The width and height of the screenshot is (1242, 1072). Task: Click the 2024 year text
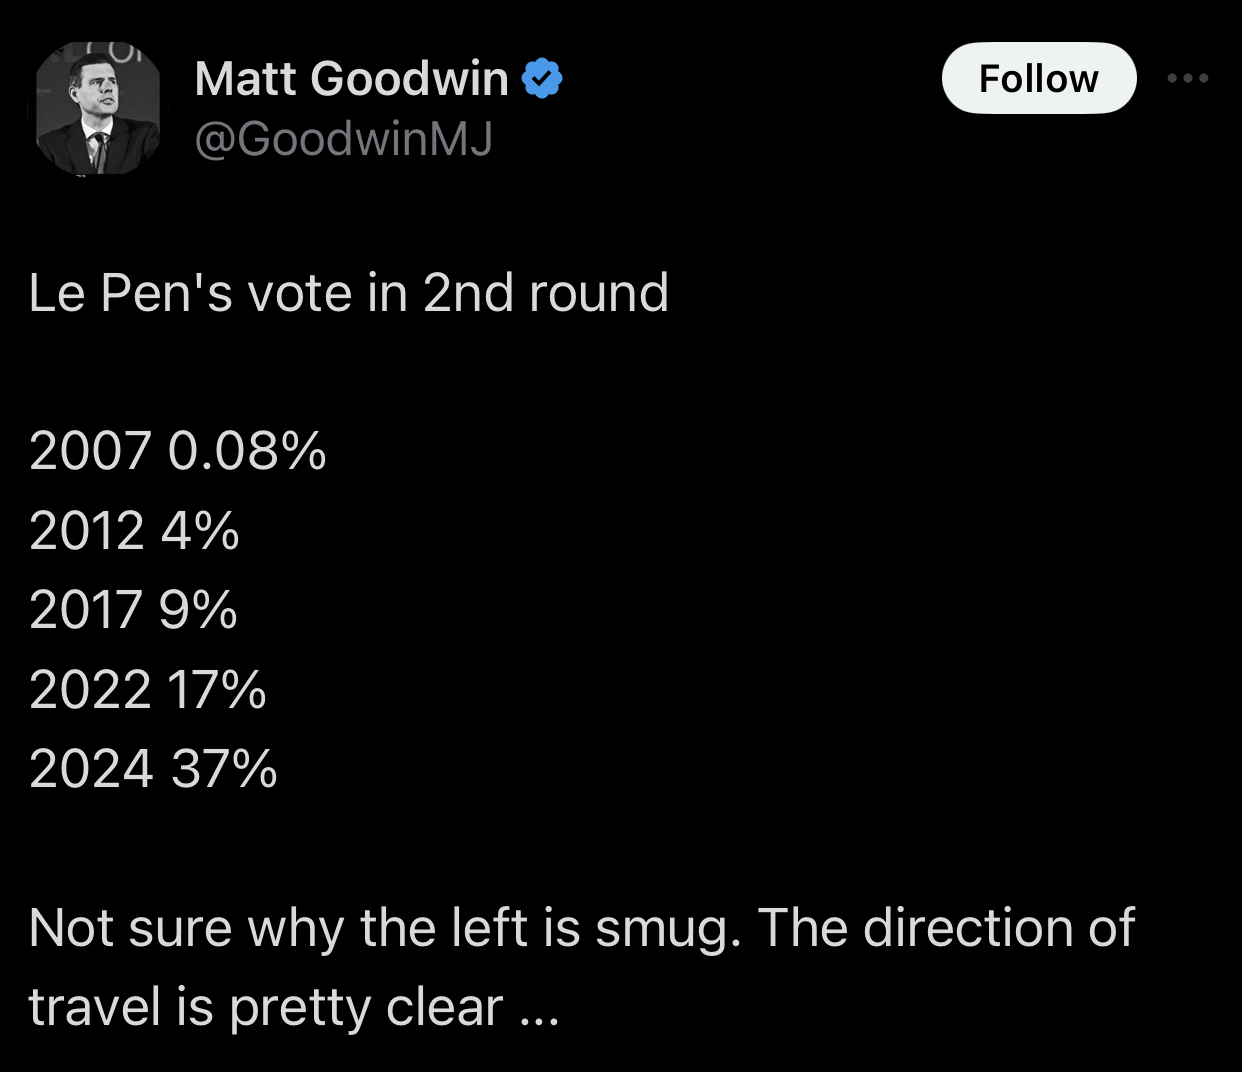point(91,770)
